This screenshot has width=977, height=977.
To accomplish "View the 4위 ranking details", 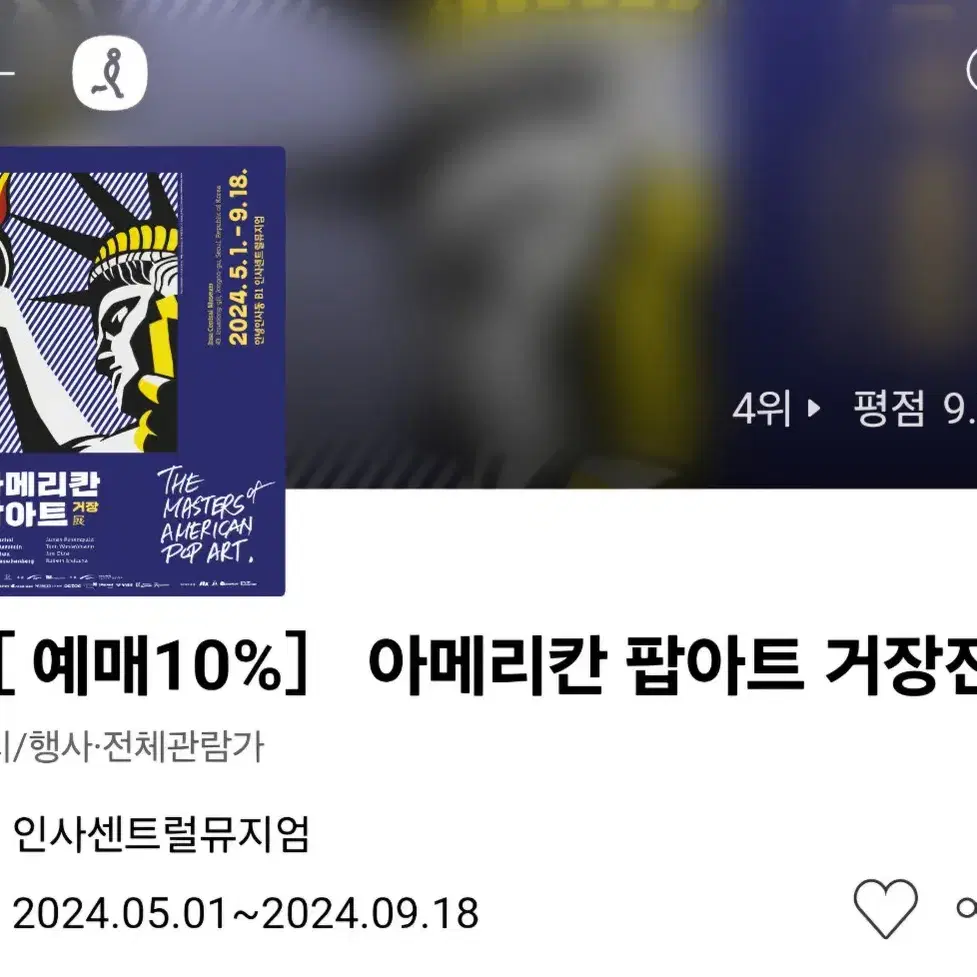I will [x=761, y=409].
